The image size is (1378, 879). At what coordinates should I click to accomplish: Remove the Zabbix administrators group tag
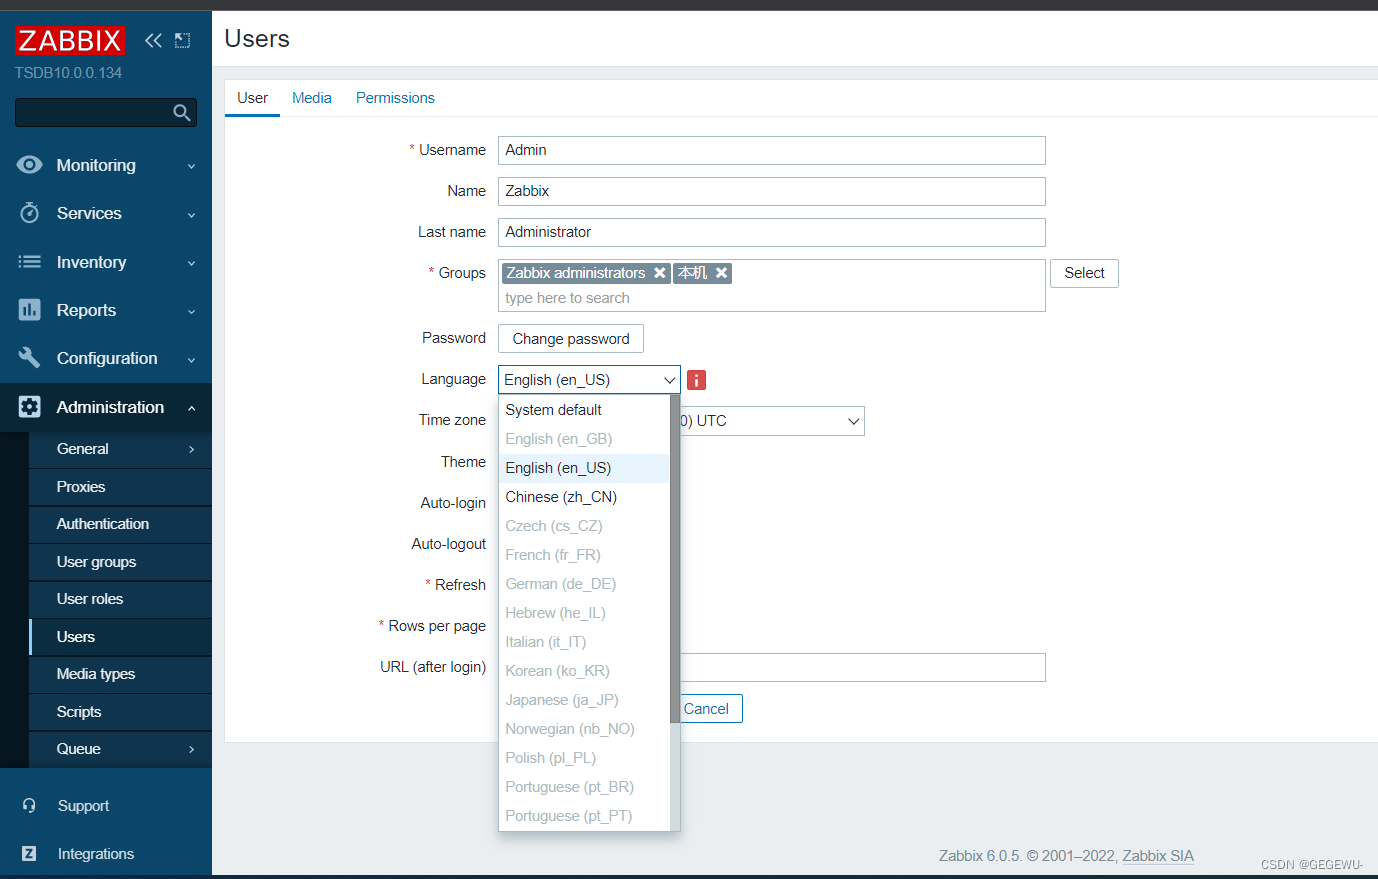[x=660, y=273]
